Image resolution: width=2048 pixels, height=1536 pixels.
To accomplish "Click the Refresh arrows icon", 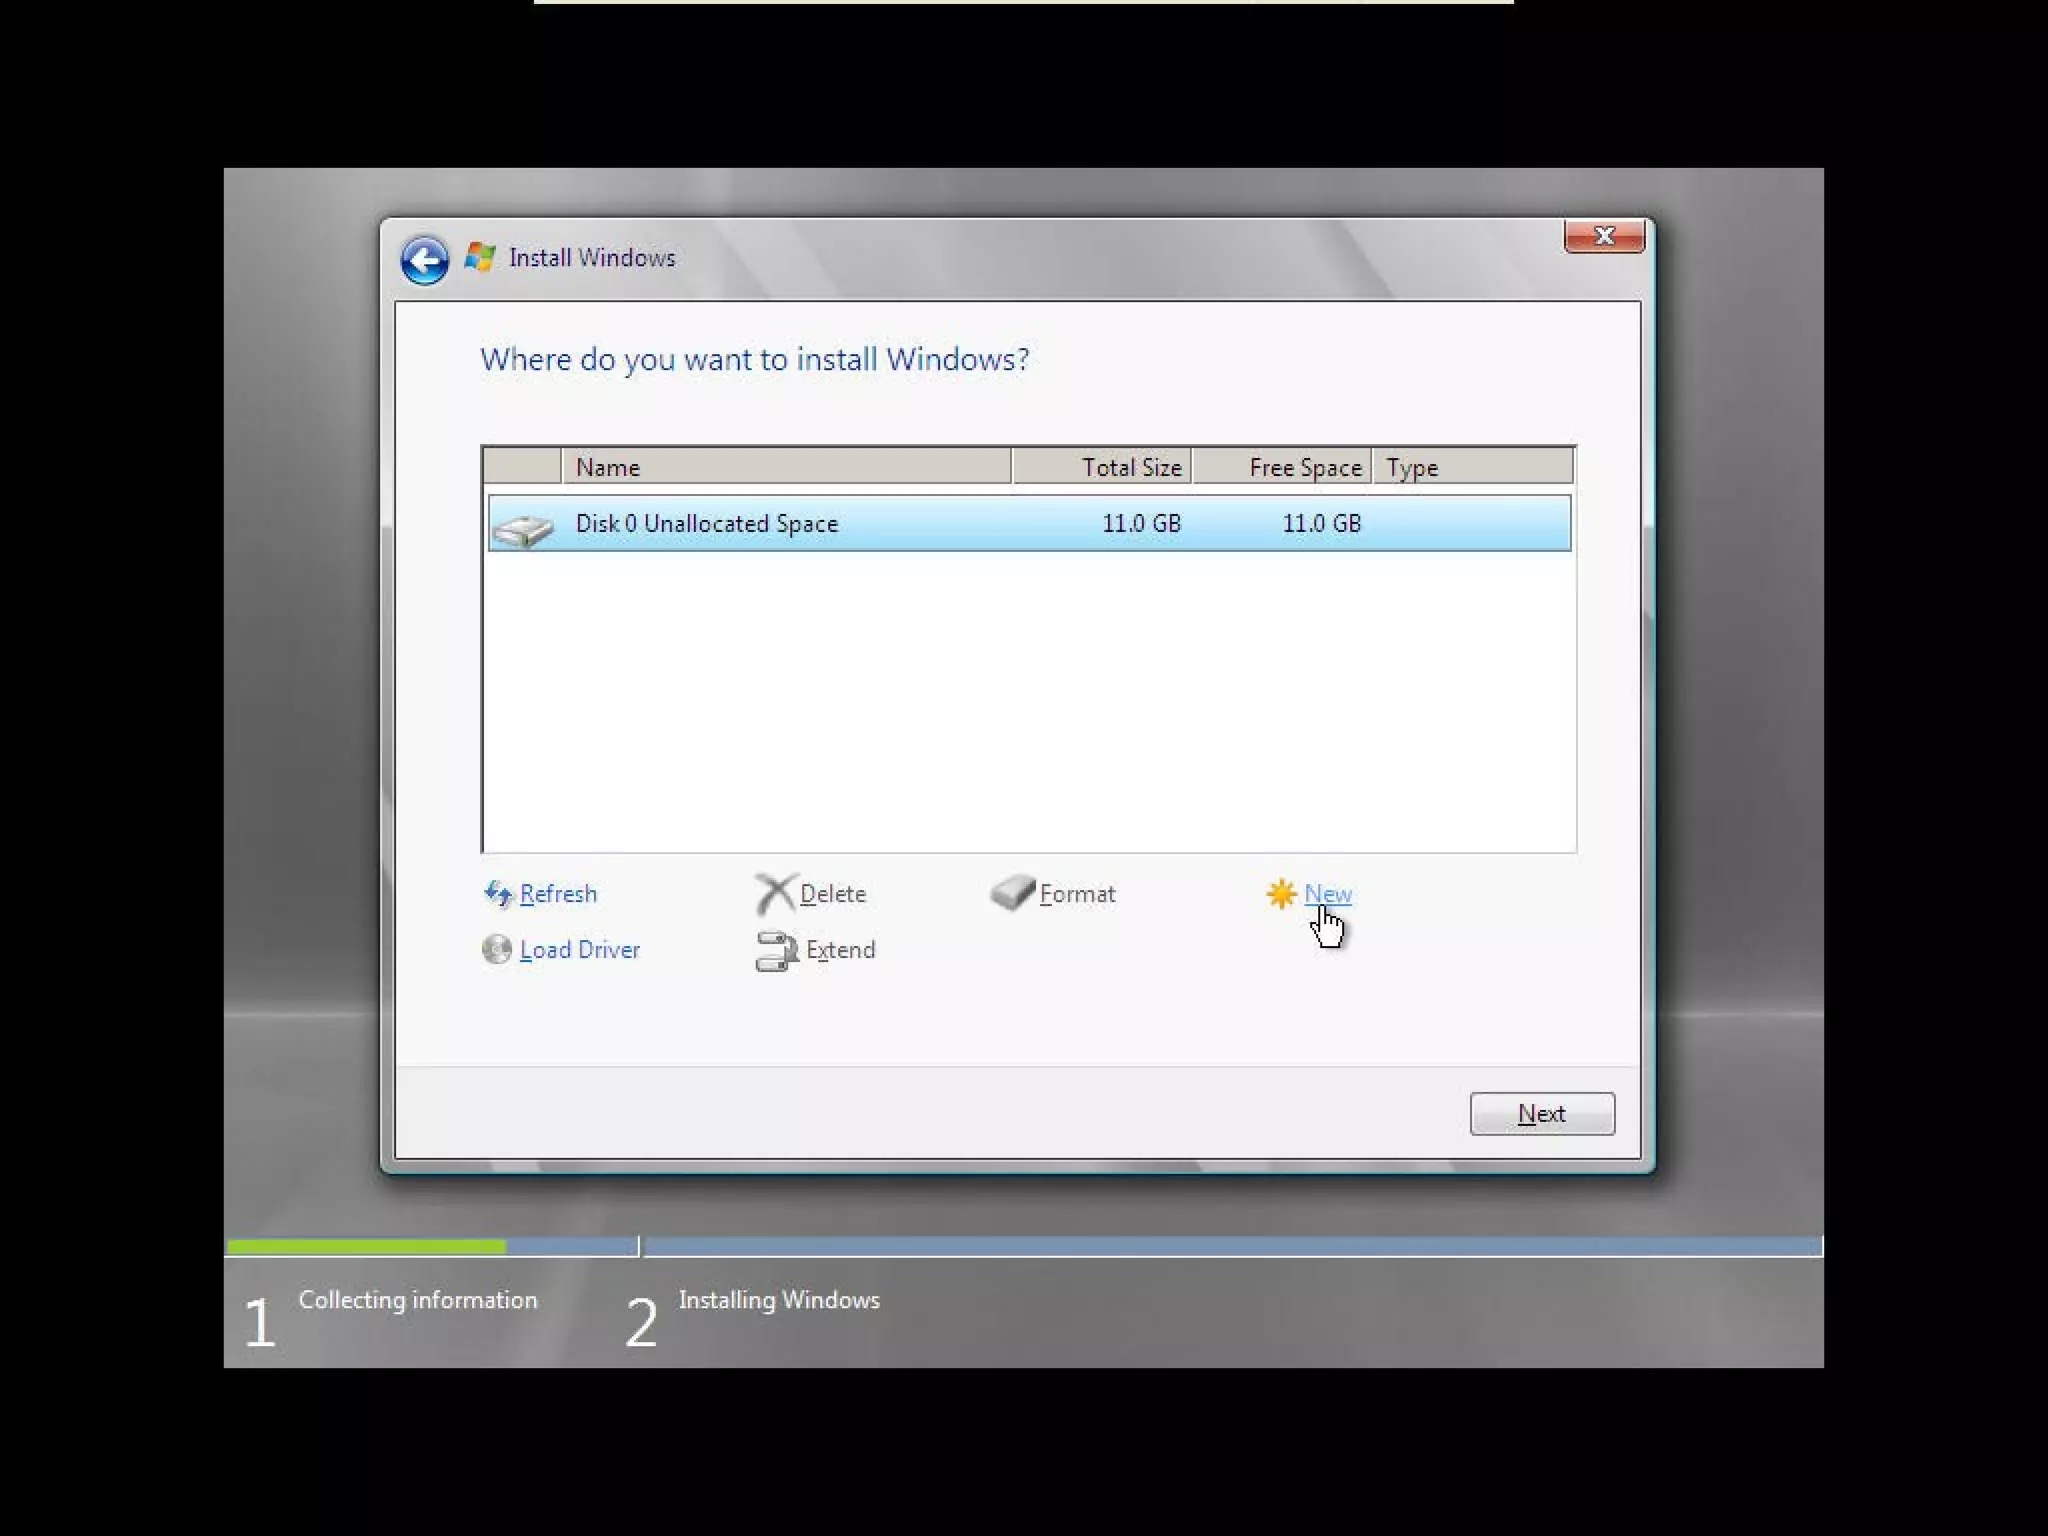I will pyautogui.click(x=497, y=893).
